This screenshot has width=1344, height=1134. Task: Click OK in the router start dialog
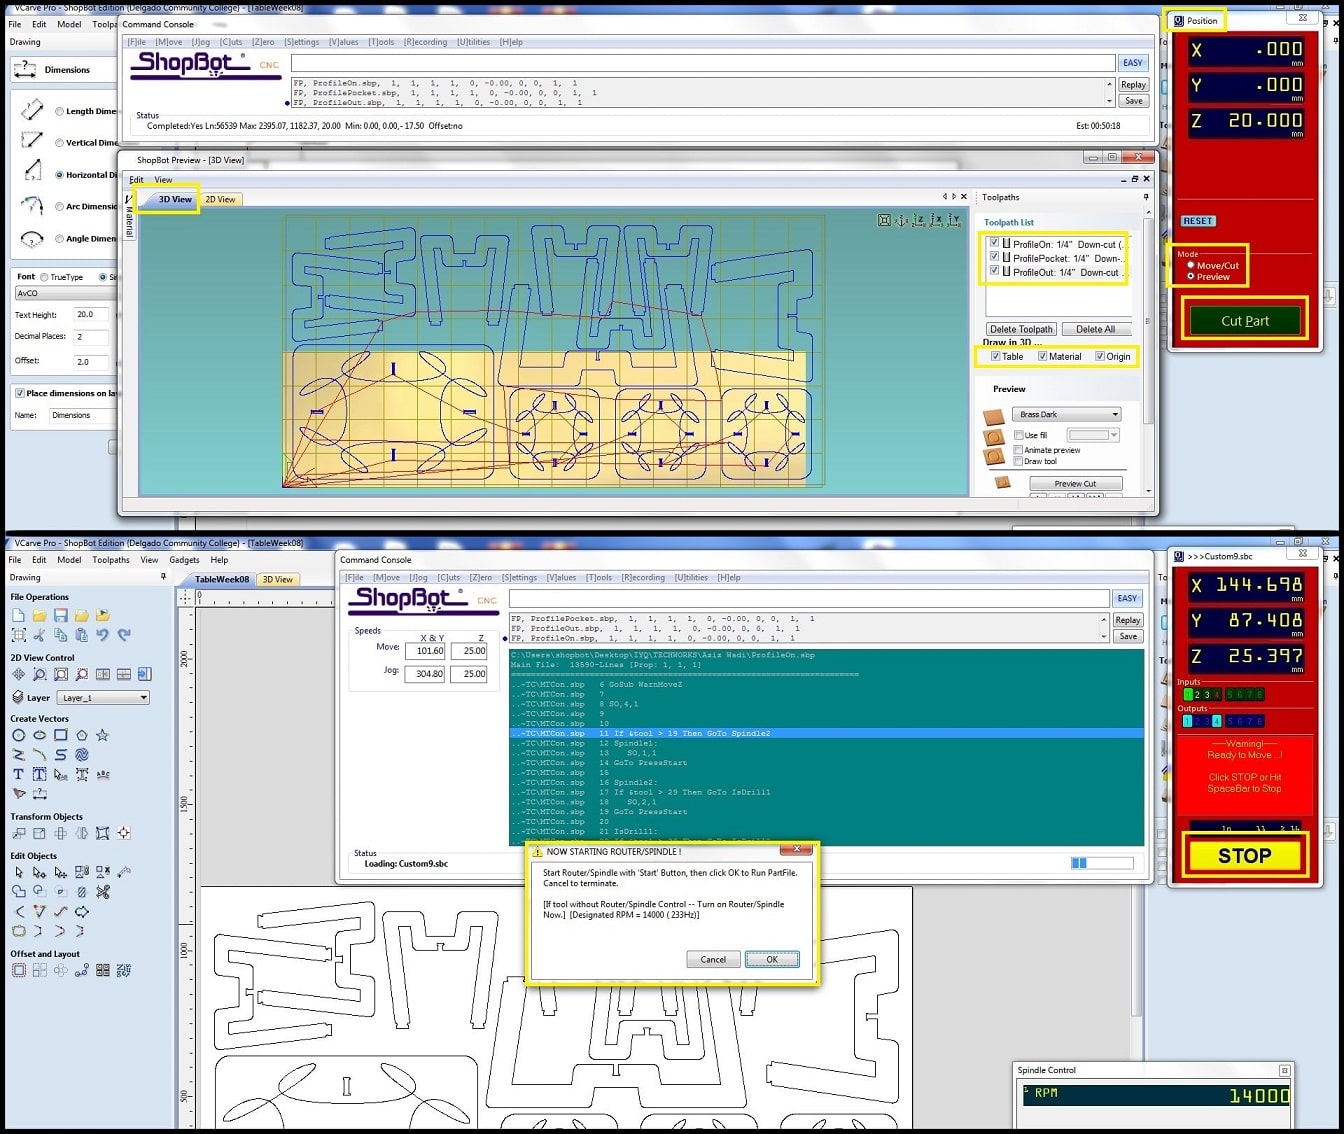pos(772,959)
